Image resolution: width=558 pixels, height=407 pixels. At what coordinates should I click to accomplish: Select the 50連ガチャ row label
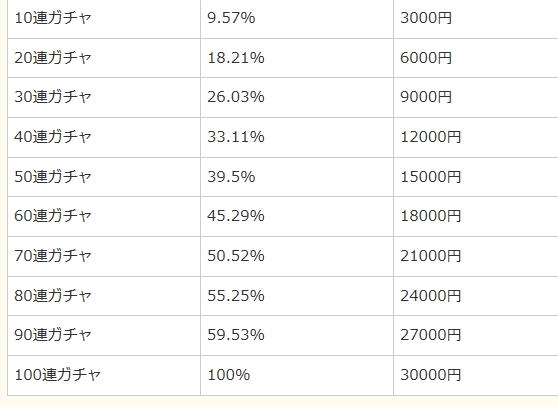53,176
